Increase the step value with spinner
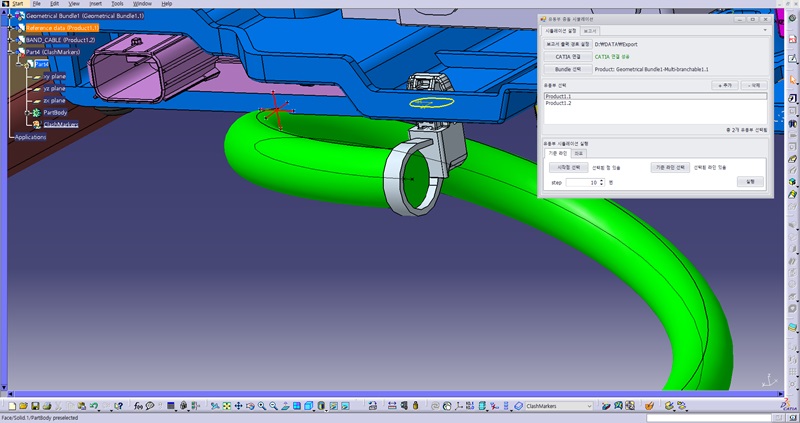 point(601,180)
